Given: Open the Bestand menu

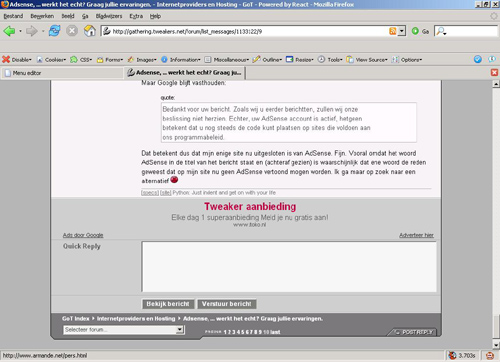Looking at the screenshot, I should click(13, 16).
